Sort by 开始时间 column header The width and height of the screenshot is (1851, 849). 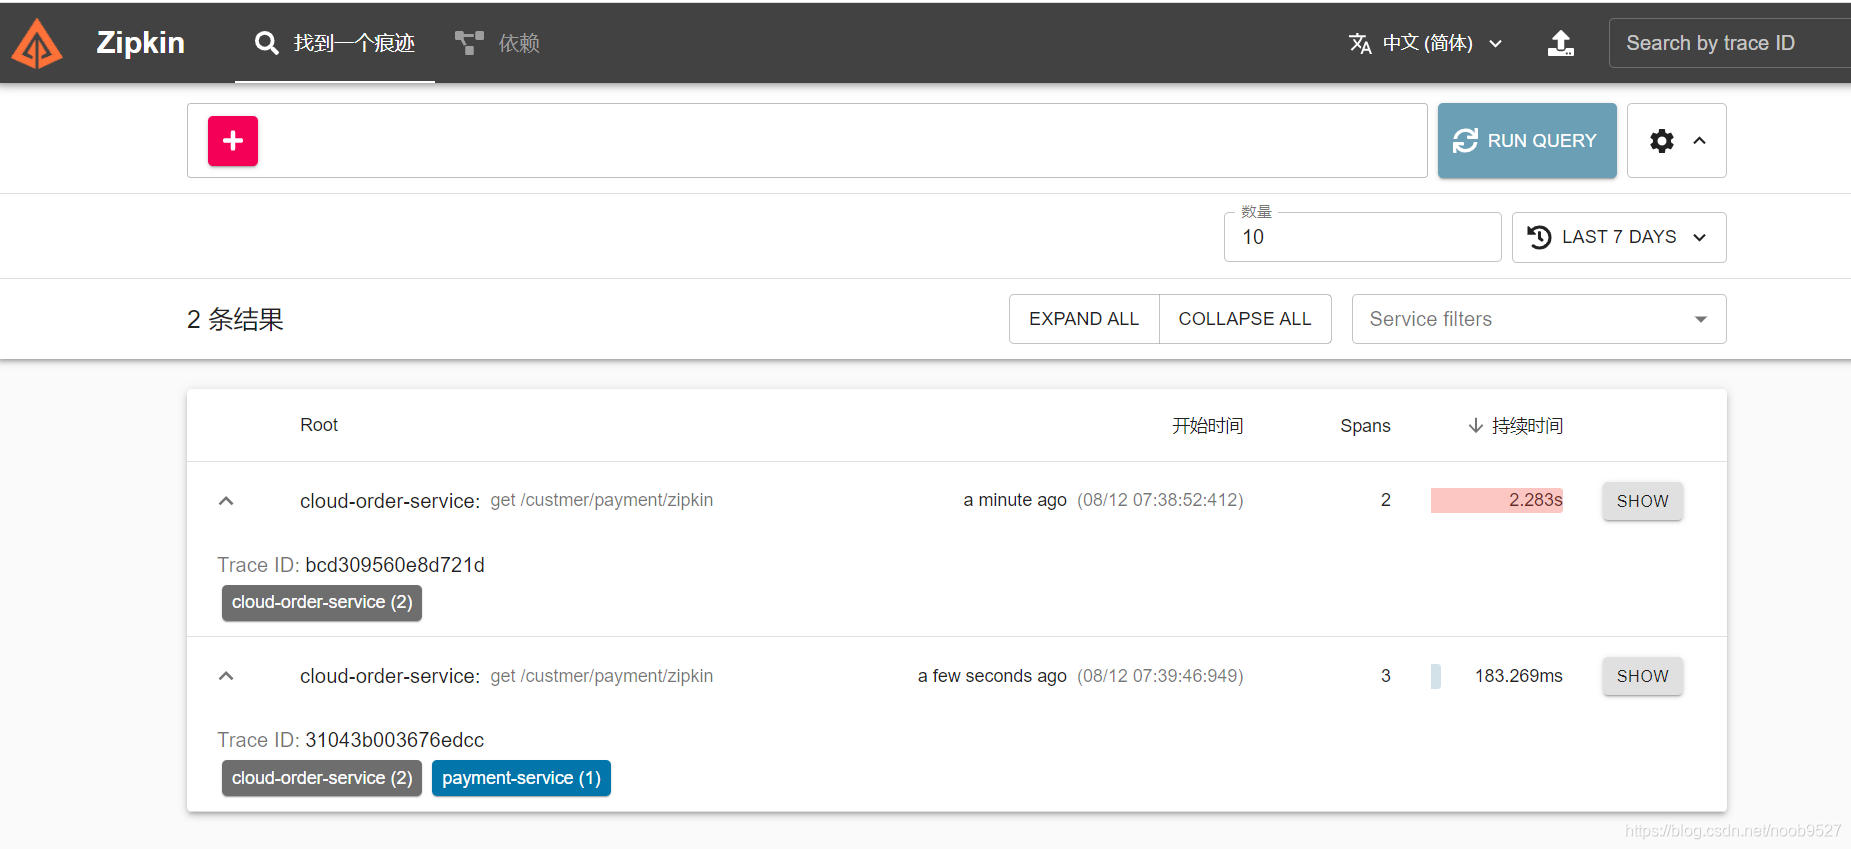pyautogui.click(x=1208, y=426)
